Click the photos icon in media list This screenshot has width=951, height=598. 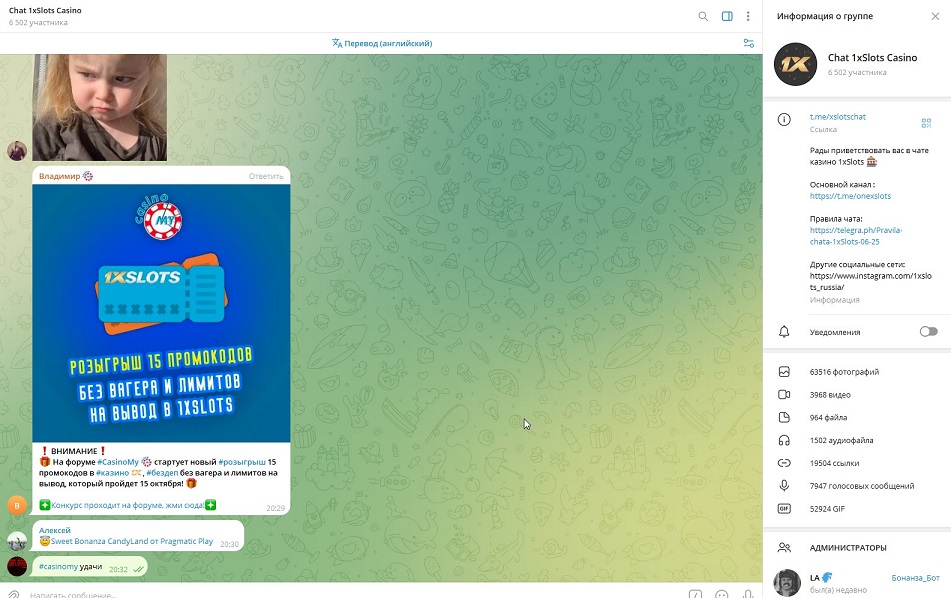coord(784,372)
